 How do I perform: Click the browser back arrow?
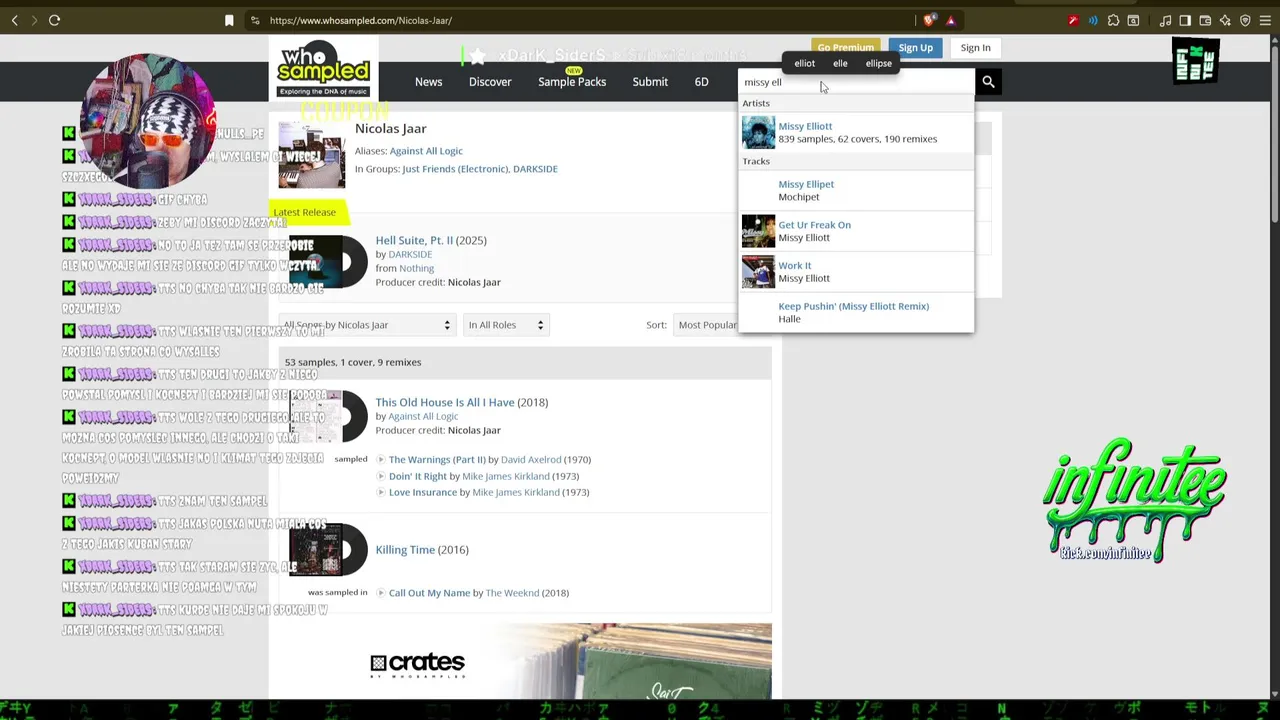pos(14,20)
